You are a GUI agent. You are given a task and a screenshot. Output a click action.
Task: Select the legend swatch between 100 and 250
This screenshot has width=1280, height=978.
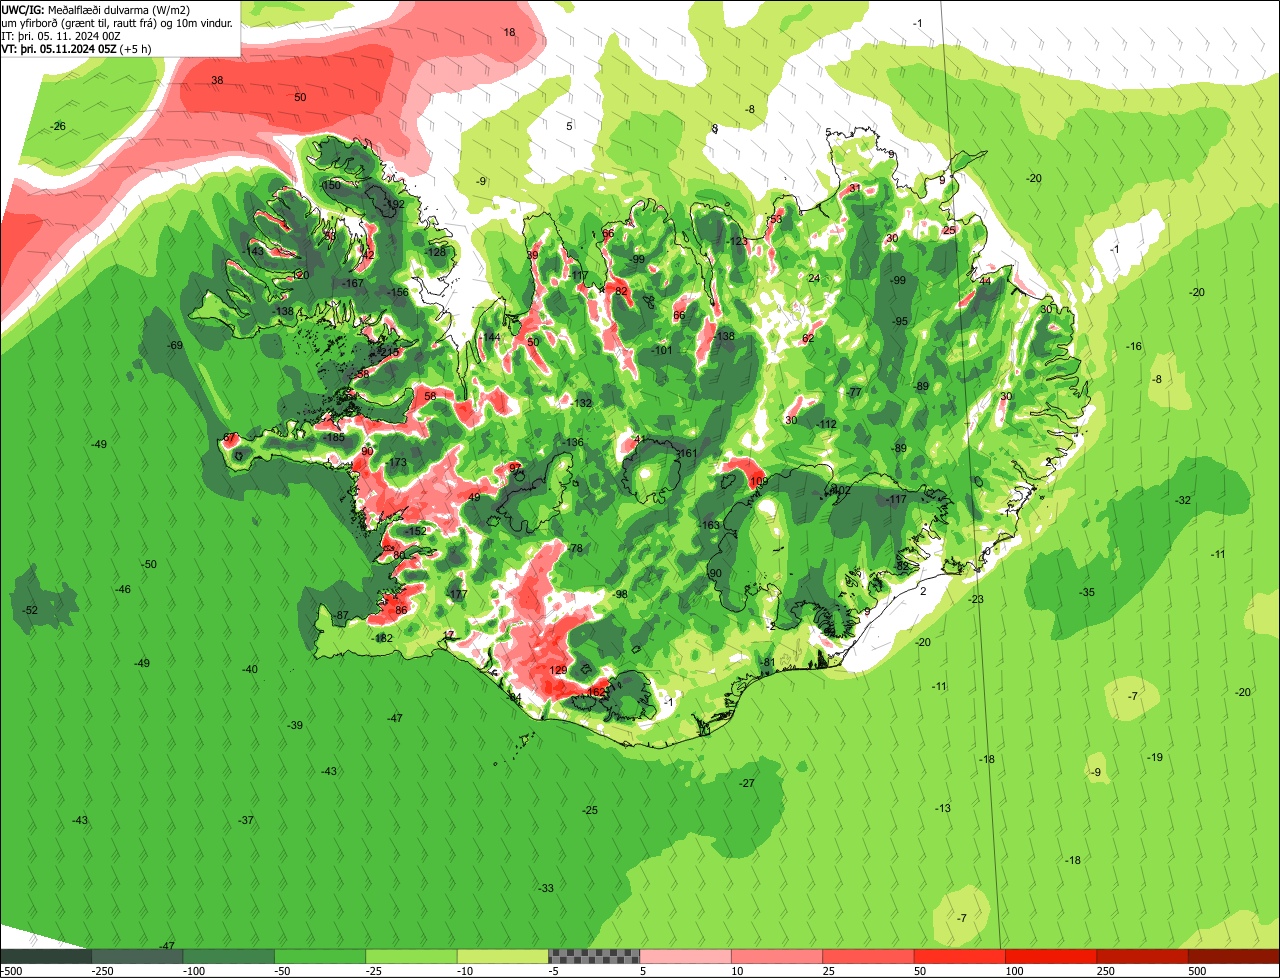pos(1051,956)
